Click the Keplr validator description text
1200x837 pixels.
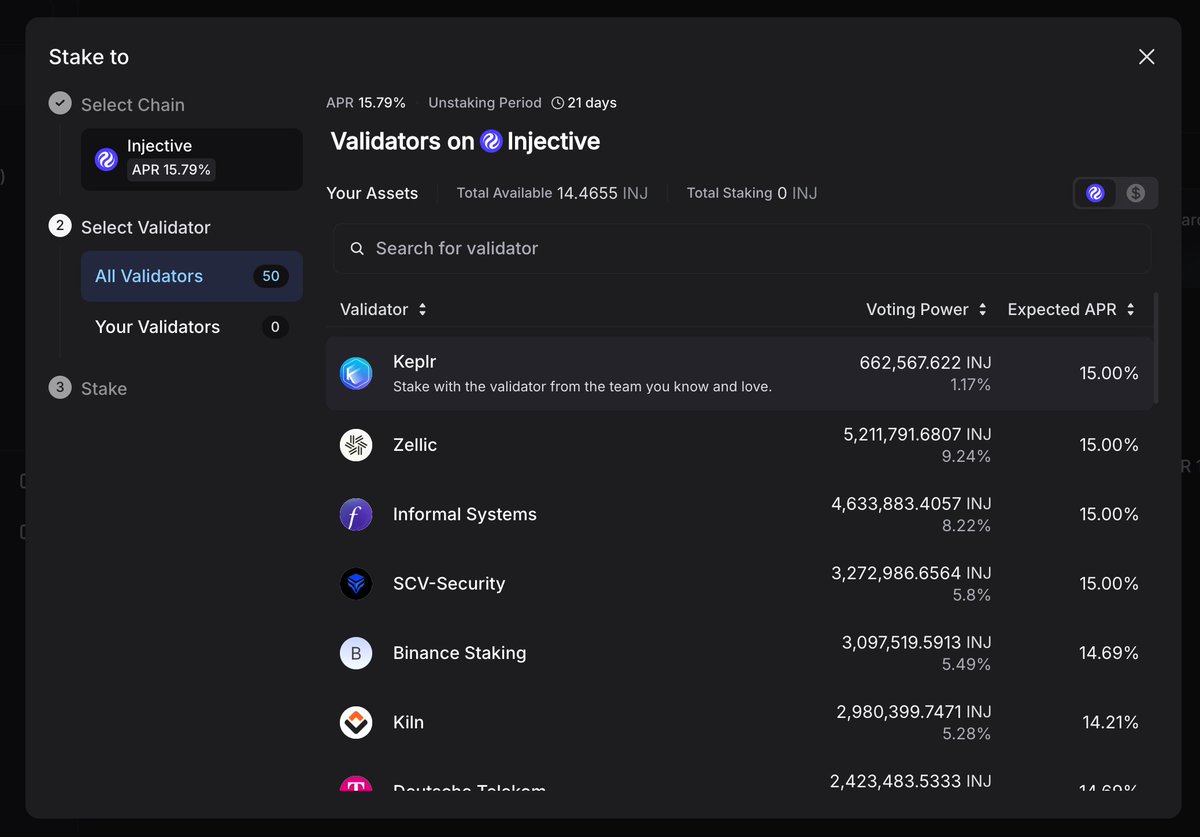pyautogui.click(x=582, y=386)
